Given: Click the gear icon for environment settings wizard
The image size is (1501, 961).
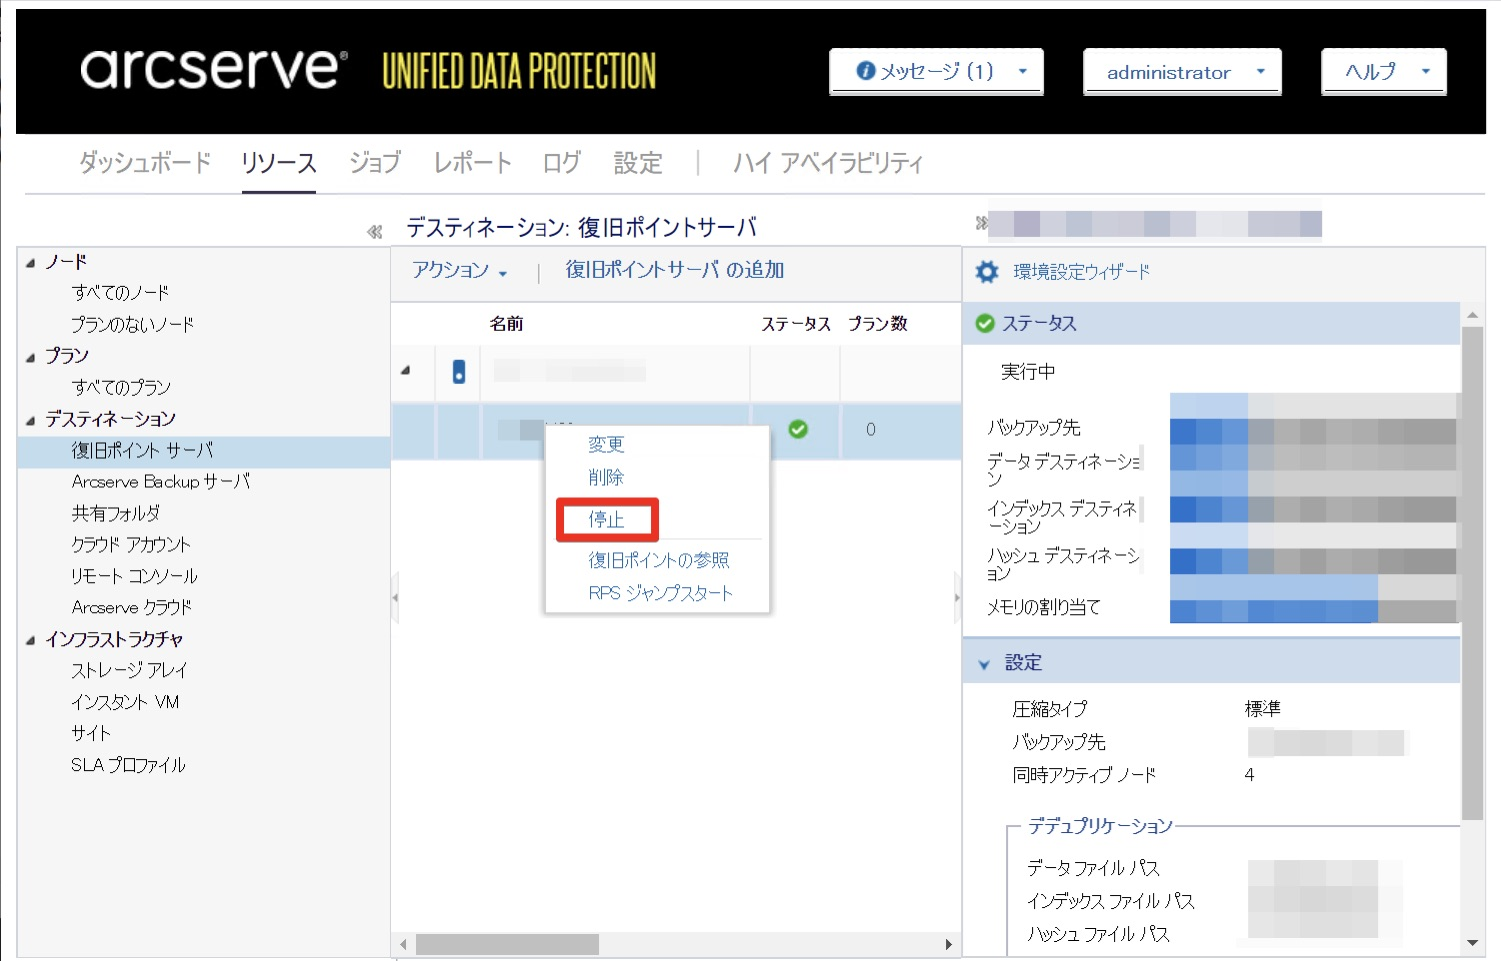Looking at the screenshot, I should (x=986, y=272).
